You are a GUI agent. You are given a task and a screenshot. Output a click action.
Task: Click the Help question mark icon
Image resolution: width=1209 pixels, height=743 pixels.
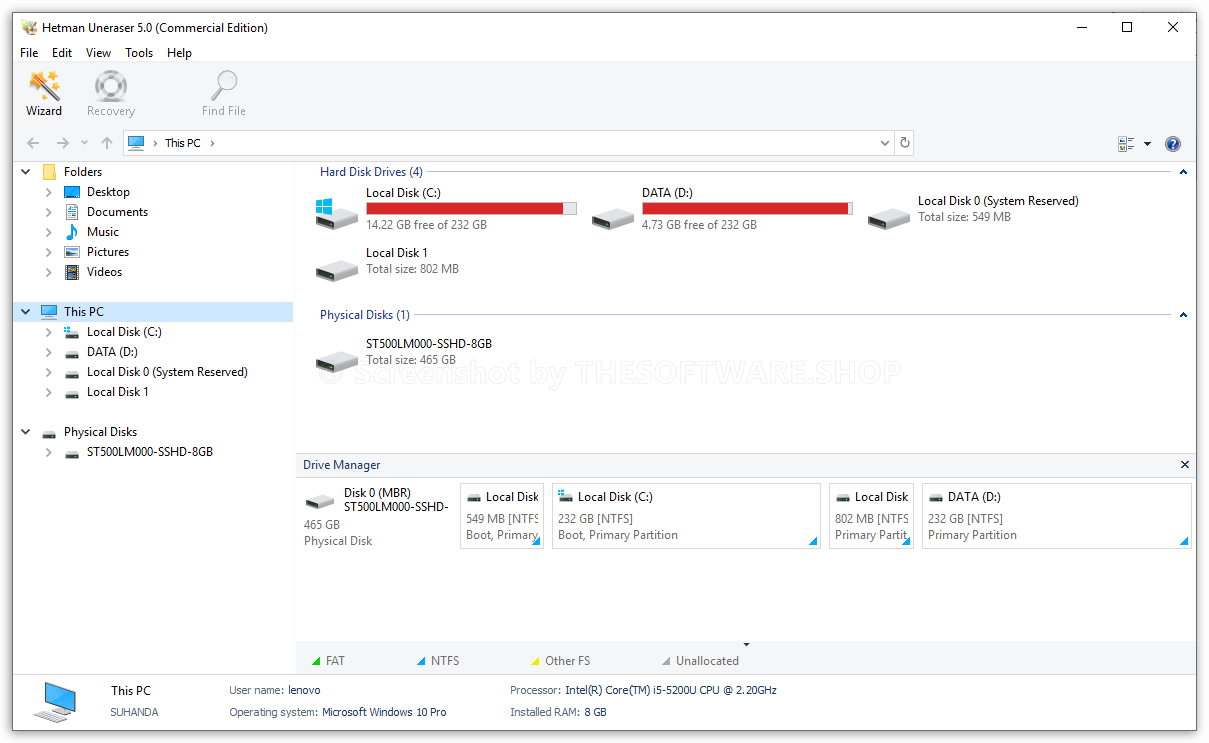[x=1172, y=143]
